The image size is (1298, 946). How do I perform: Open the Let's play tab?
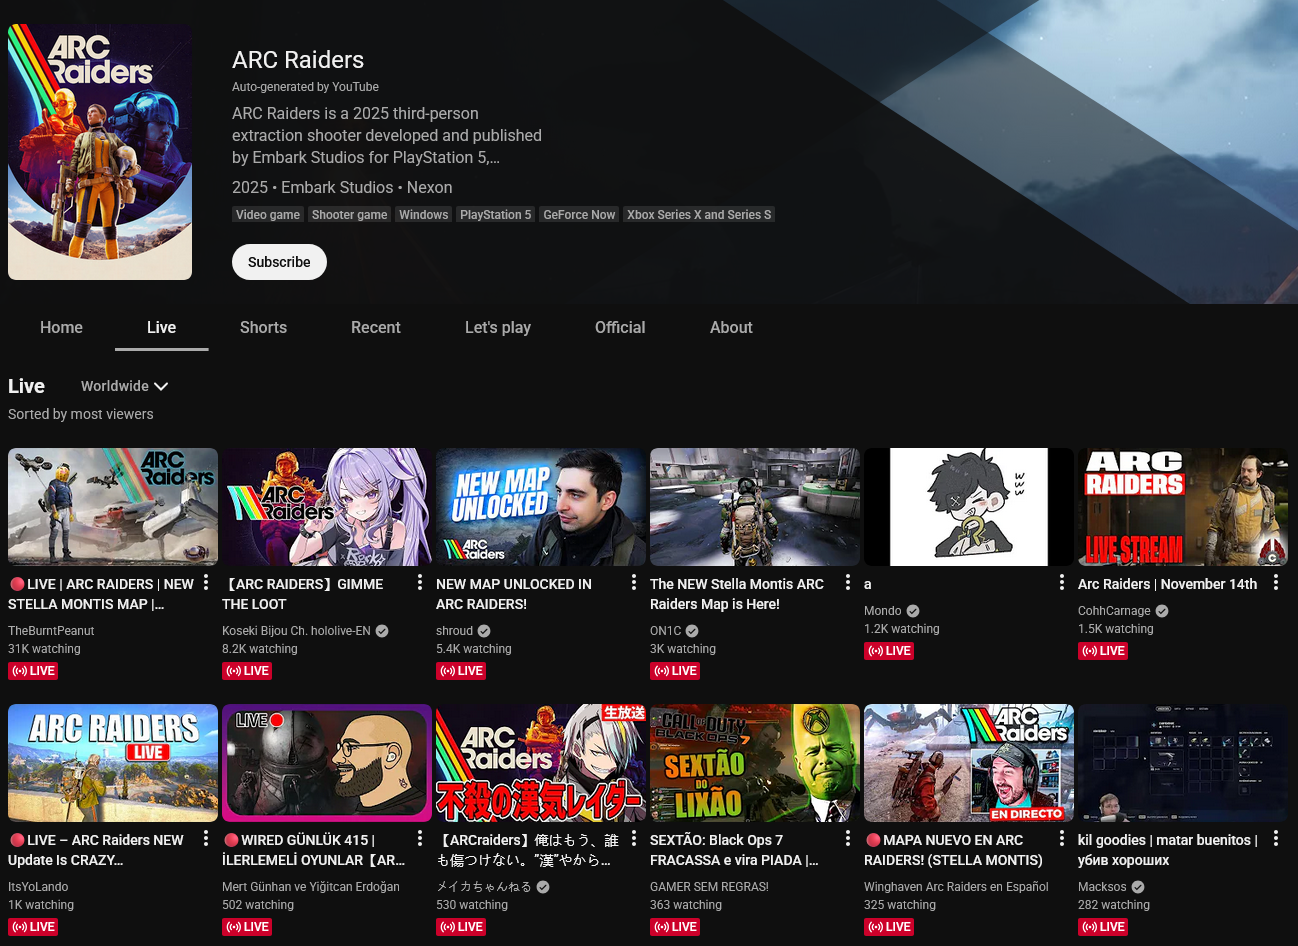click(497, 327)
